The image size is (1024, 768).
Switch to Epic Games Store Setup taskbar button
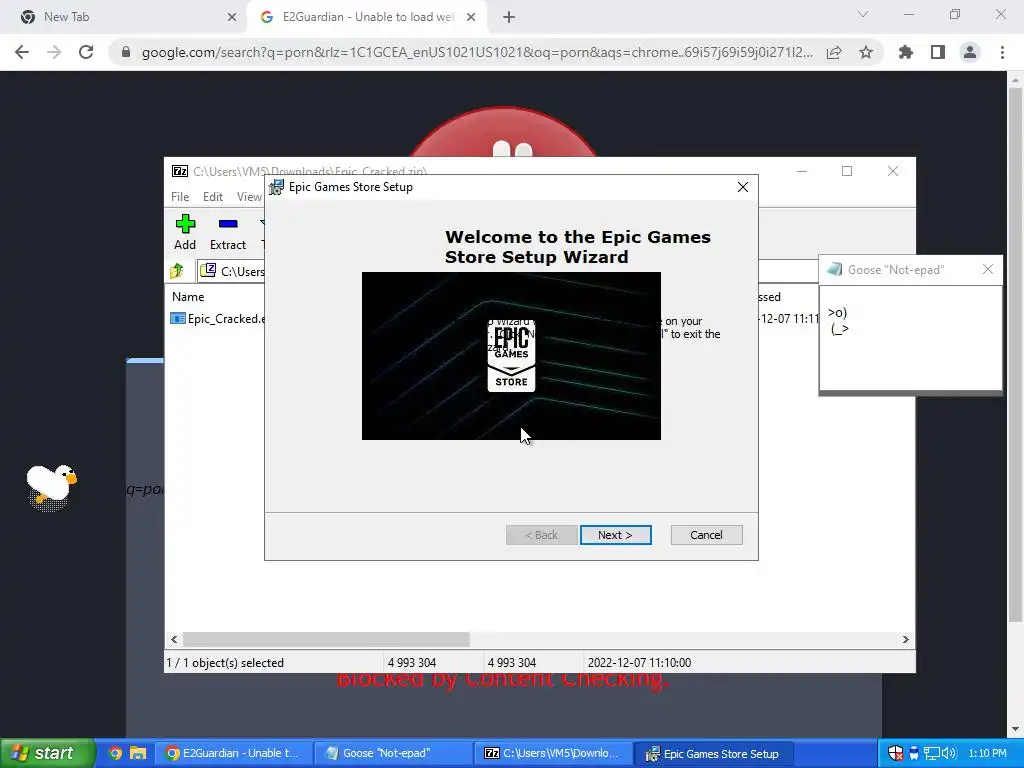712,753
